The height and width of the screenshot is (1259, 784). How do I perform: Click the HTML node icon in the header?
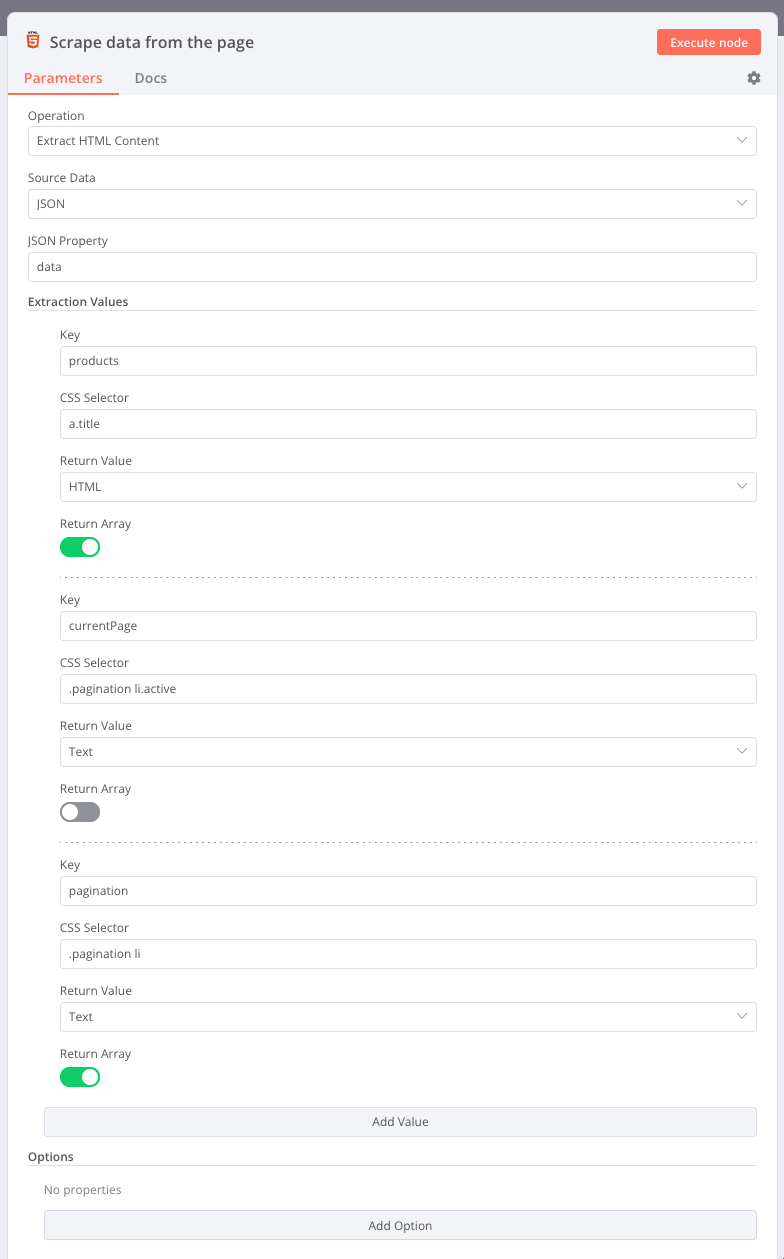[33, 41]
